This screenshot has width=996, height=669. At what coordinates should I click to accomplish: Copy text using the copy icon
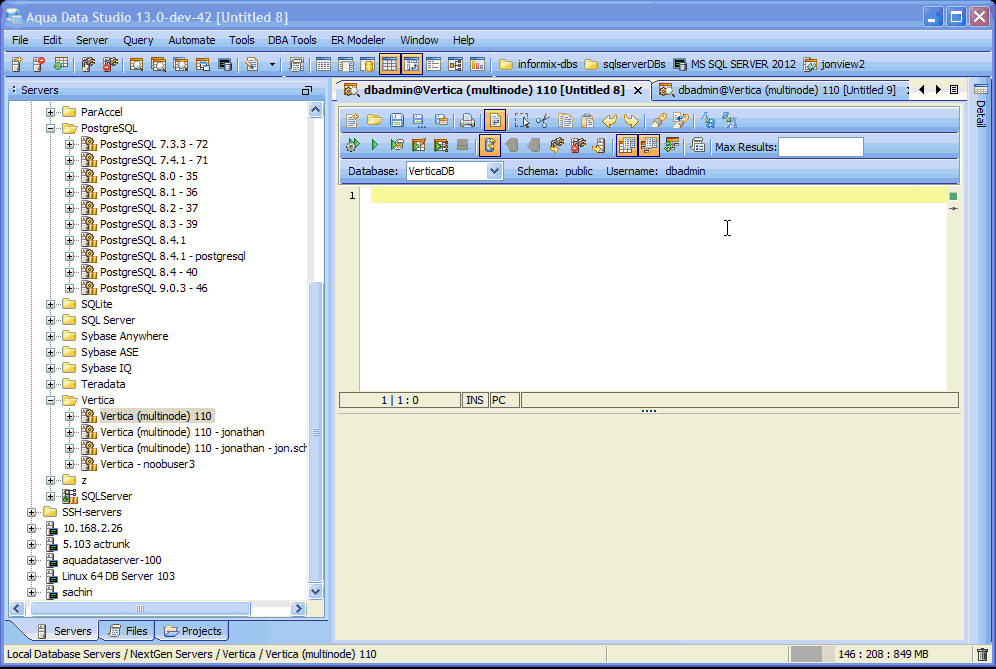tap(565, 120)
